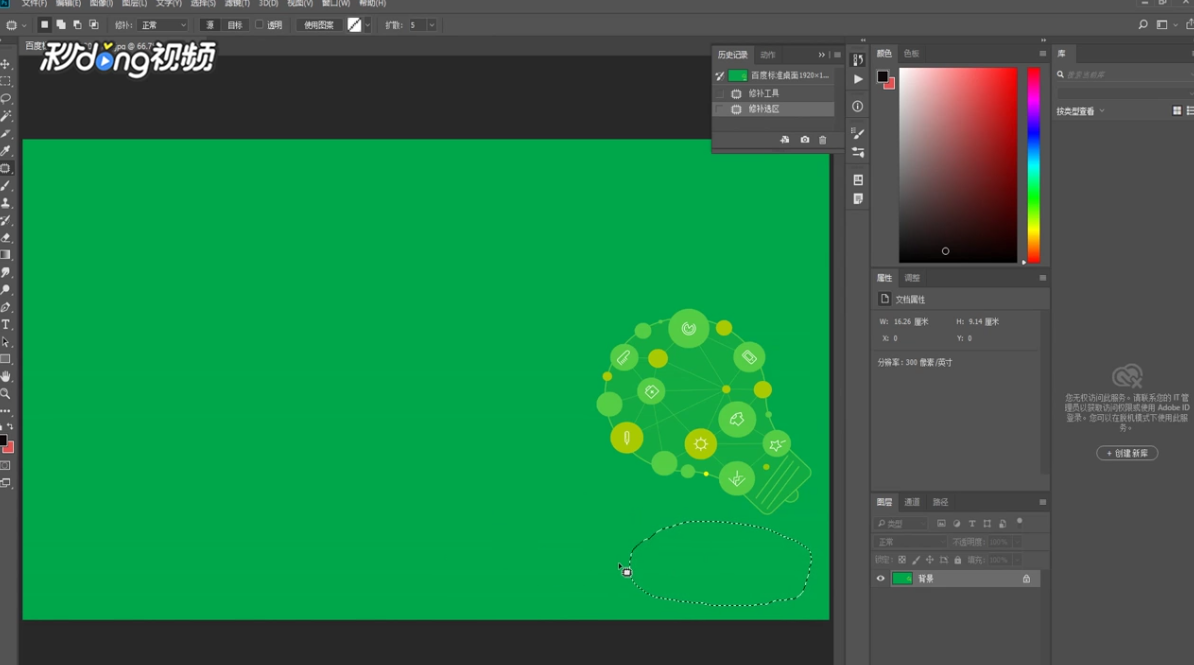Create new document from state in History panel
1194x665 pixels.
pos(785,140)
